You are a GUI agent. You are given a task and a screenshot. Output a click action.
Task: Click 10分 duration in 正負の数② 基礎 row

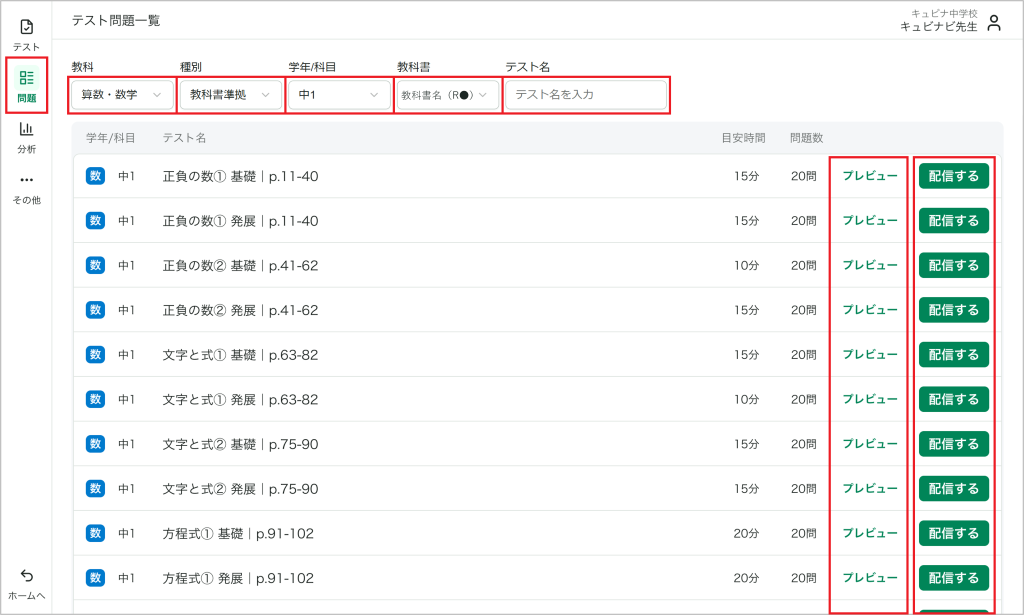tap(746, 265)
